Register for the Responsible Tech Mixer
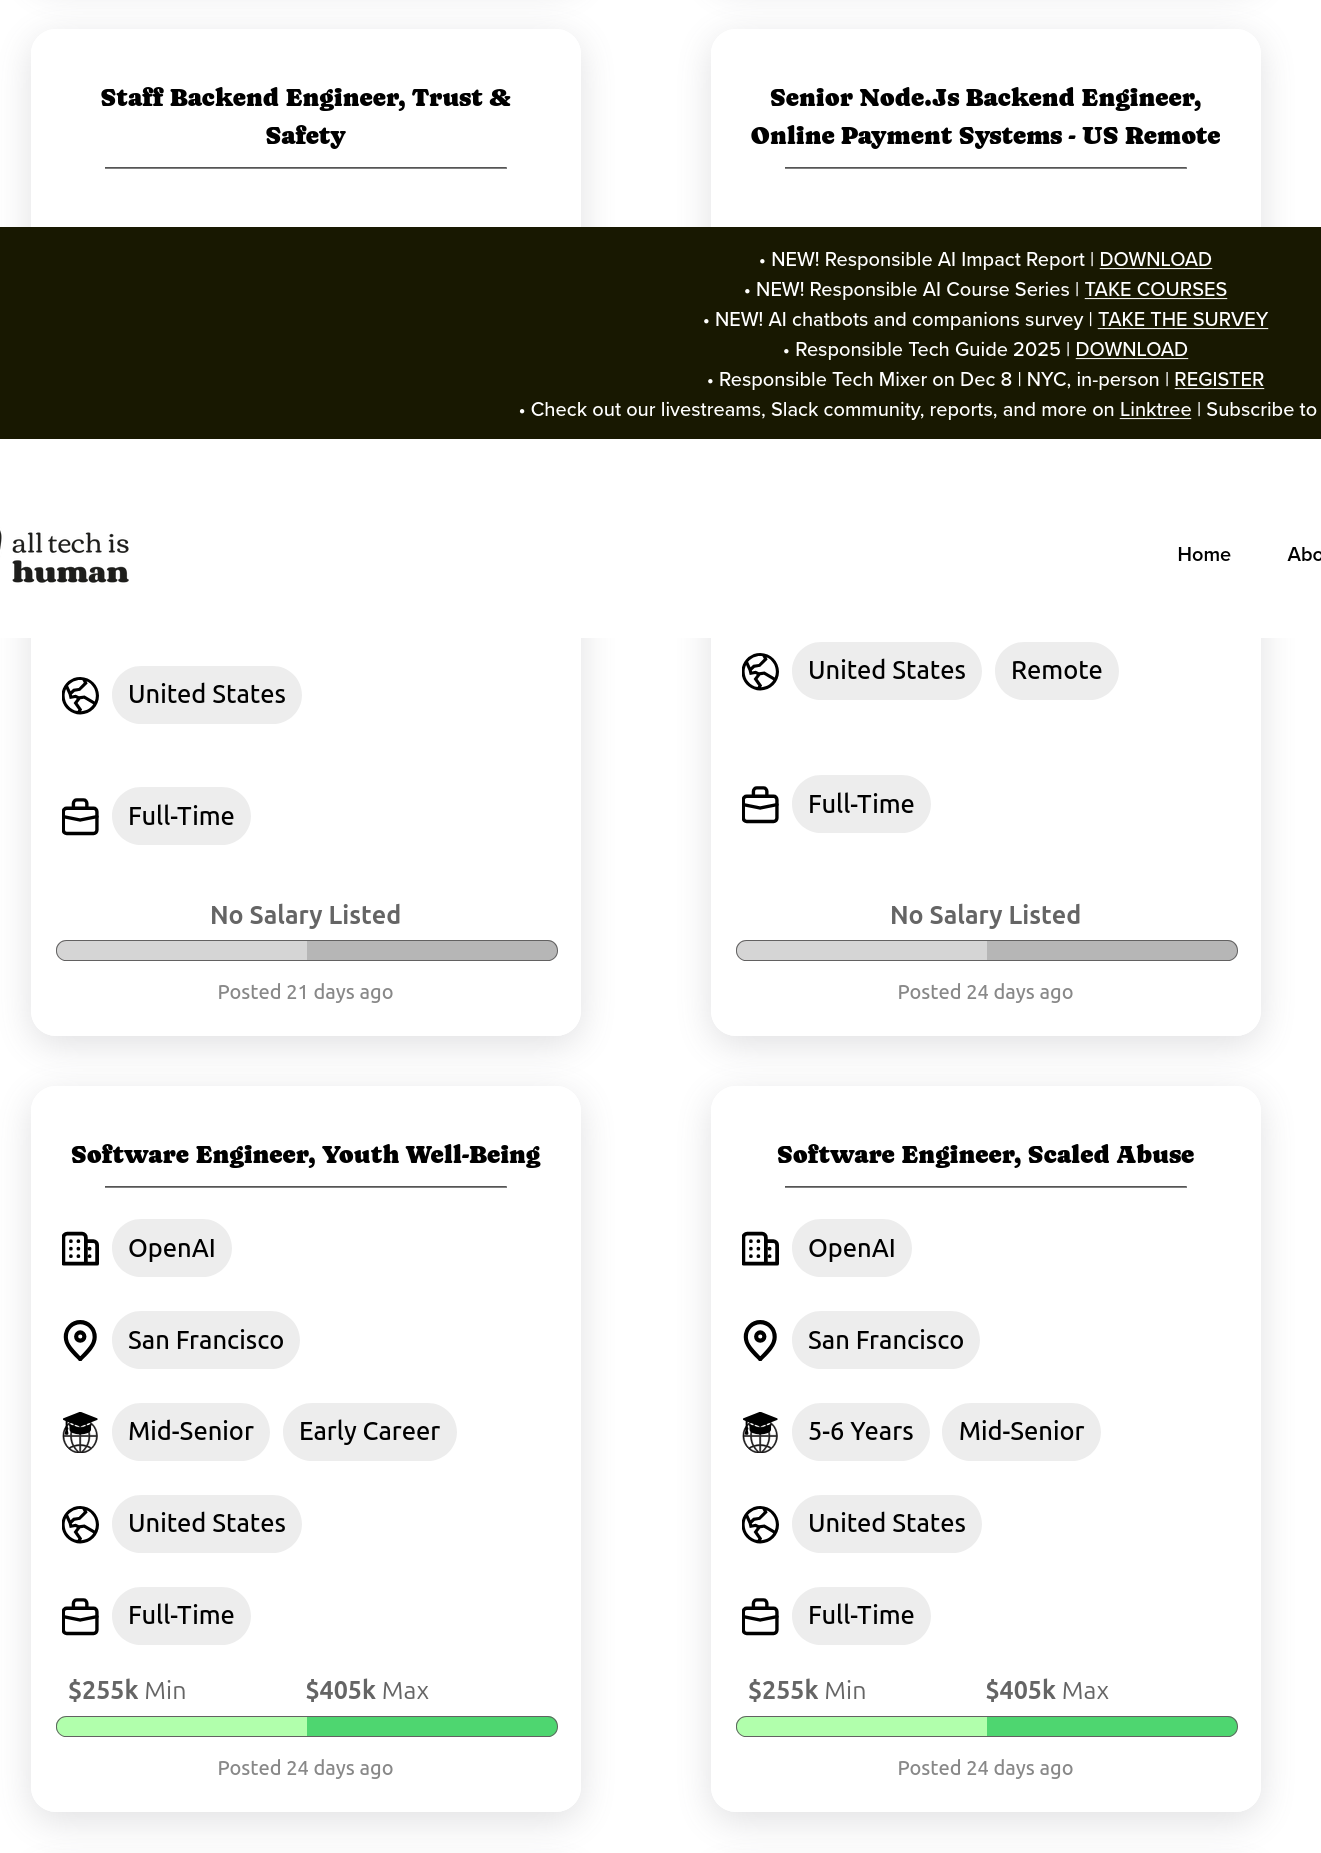1321x1853 pixels. pyautogui.click(x=1218, y=380)
